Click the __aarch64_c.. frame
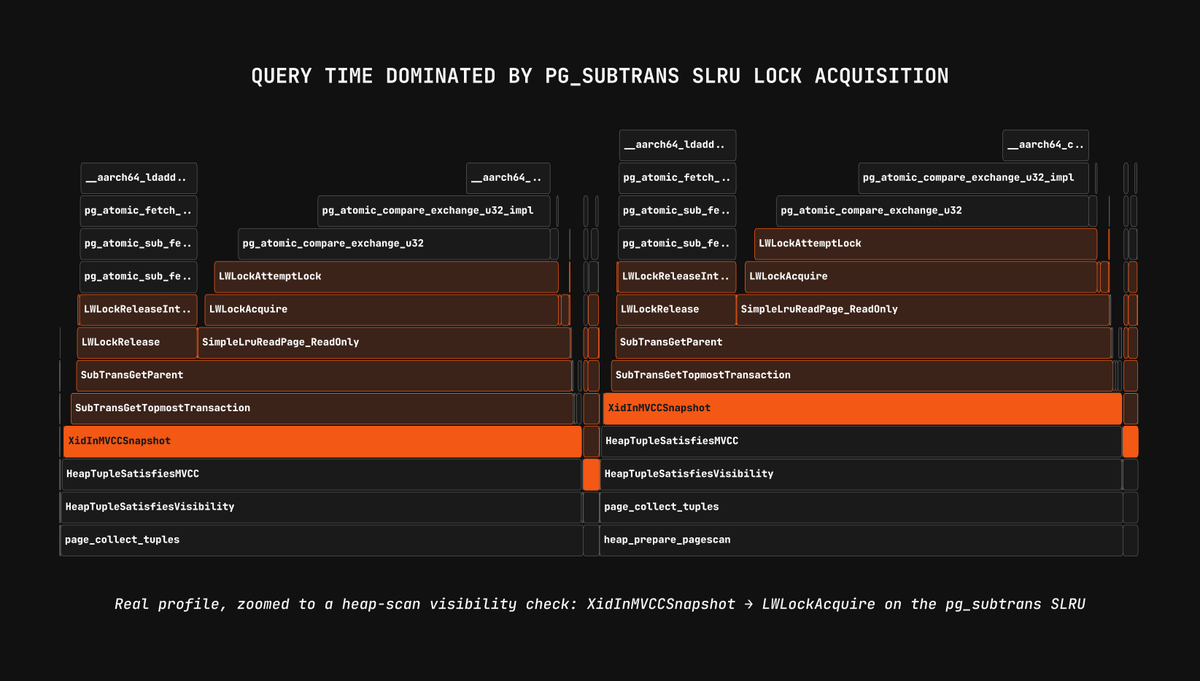This screenshot has width=1200, height=681. click(x=1046, y=145)
